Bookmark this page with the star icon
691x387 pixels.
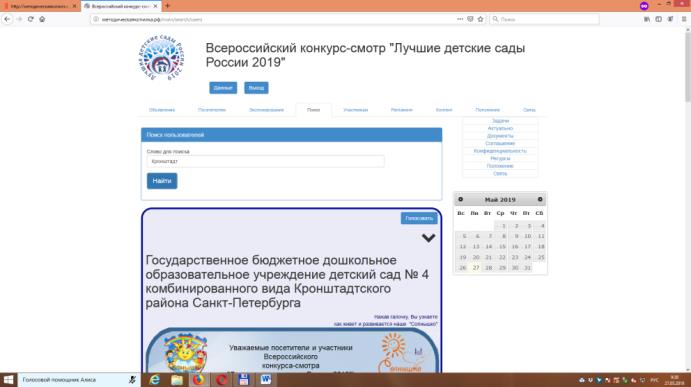(x=480, y=19)
